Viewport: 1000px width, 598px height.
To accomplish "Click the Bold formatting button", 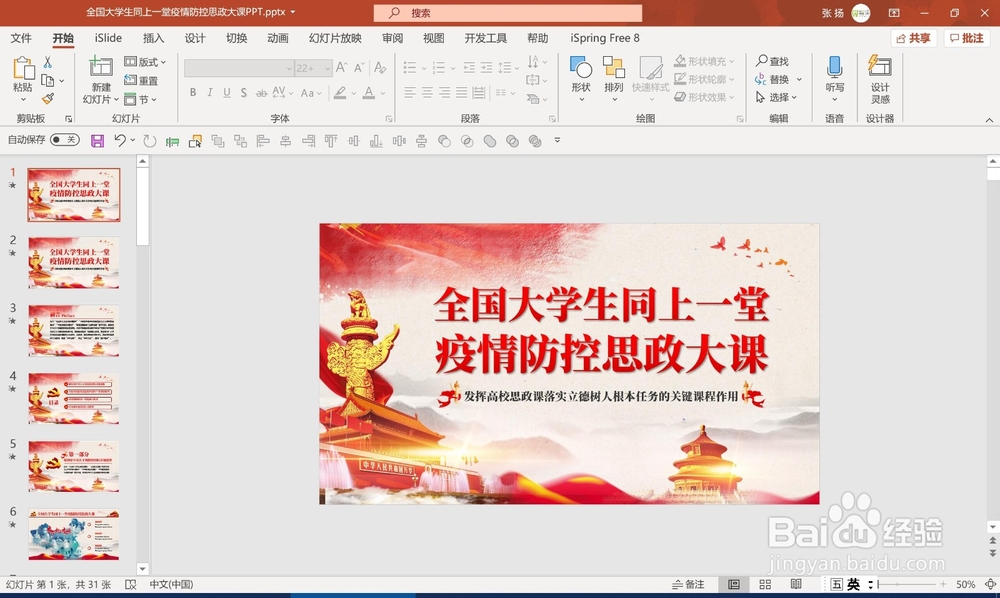I will click(193, 93).
